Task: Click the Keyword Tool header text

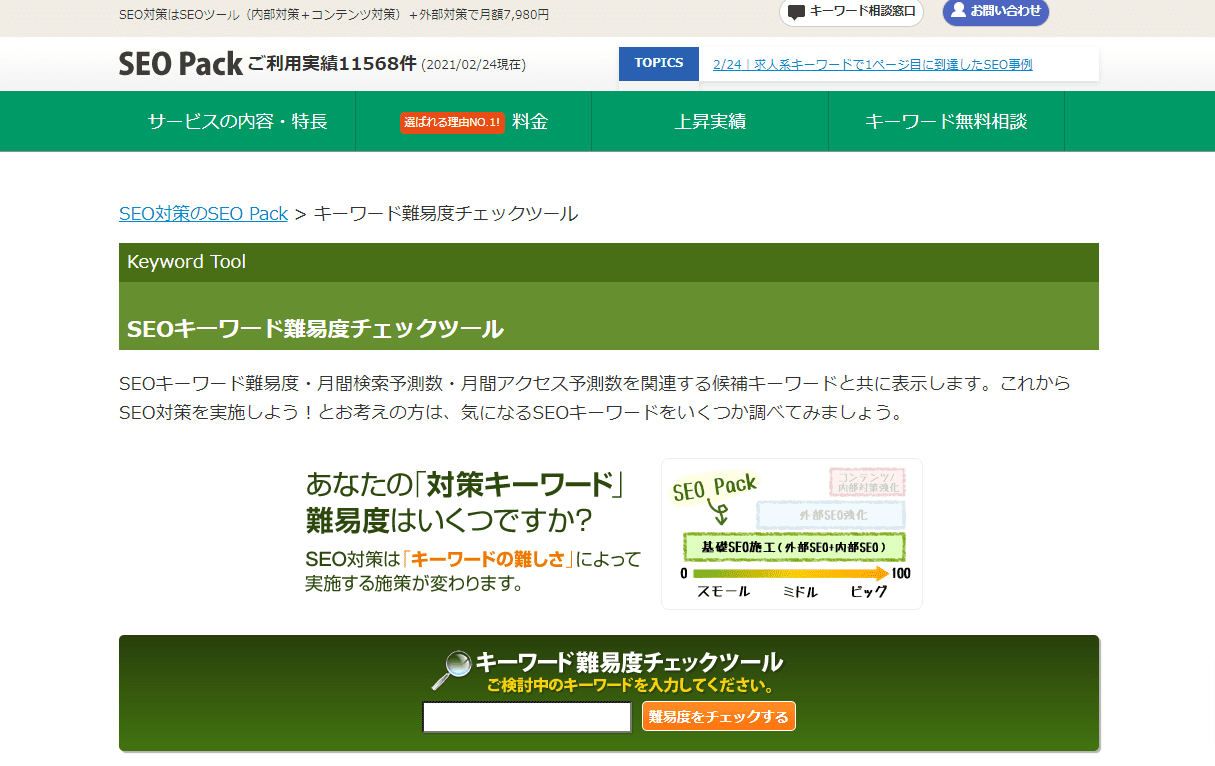Action: click(186, 262)
